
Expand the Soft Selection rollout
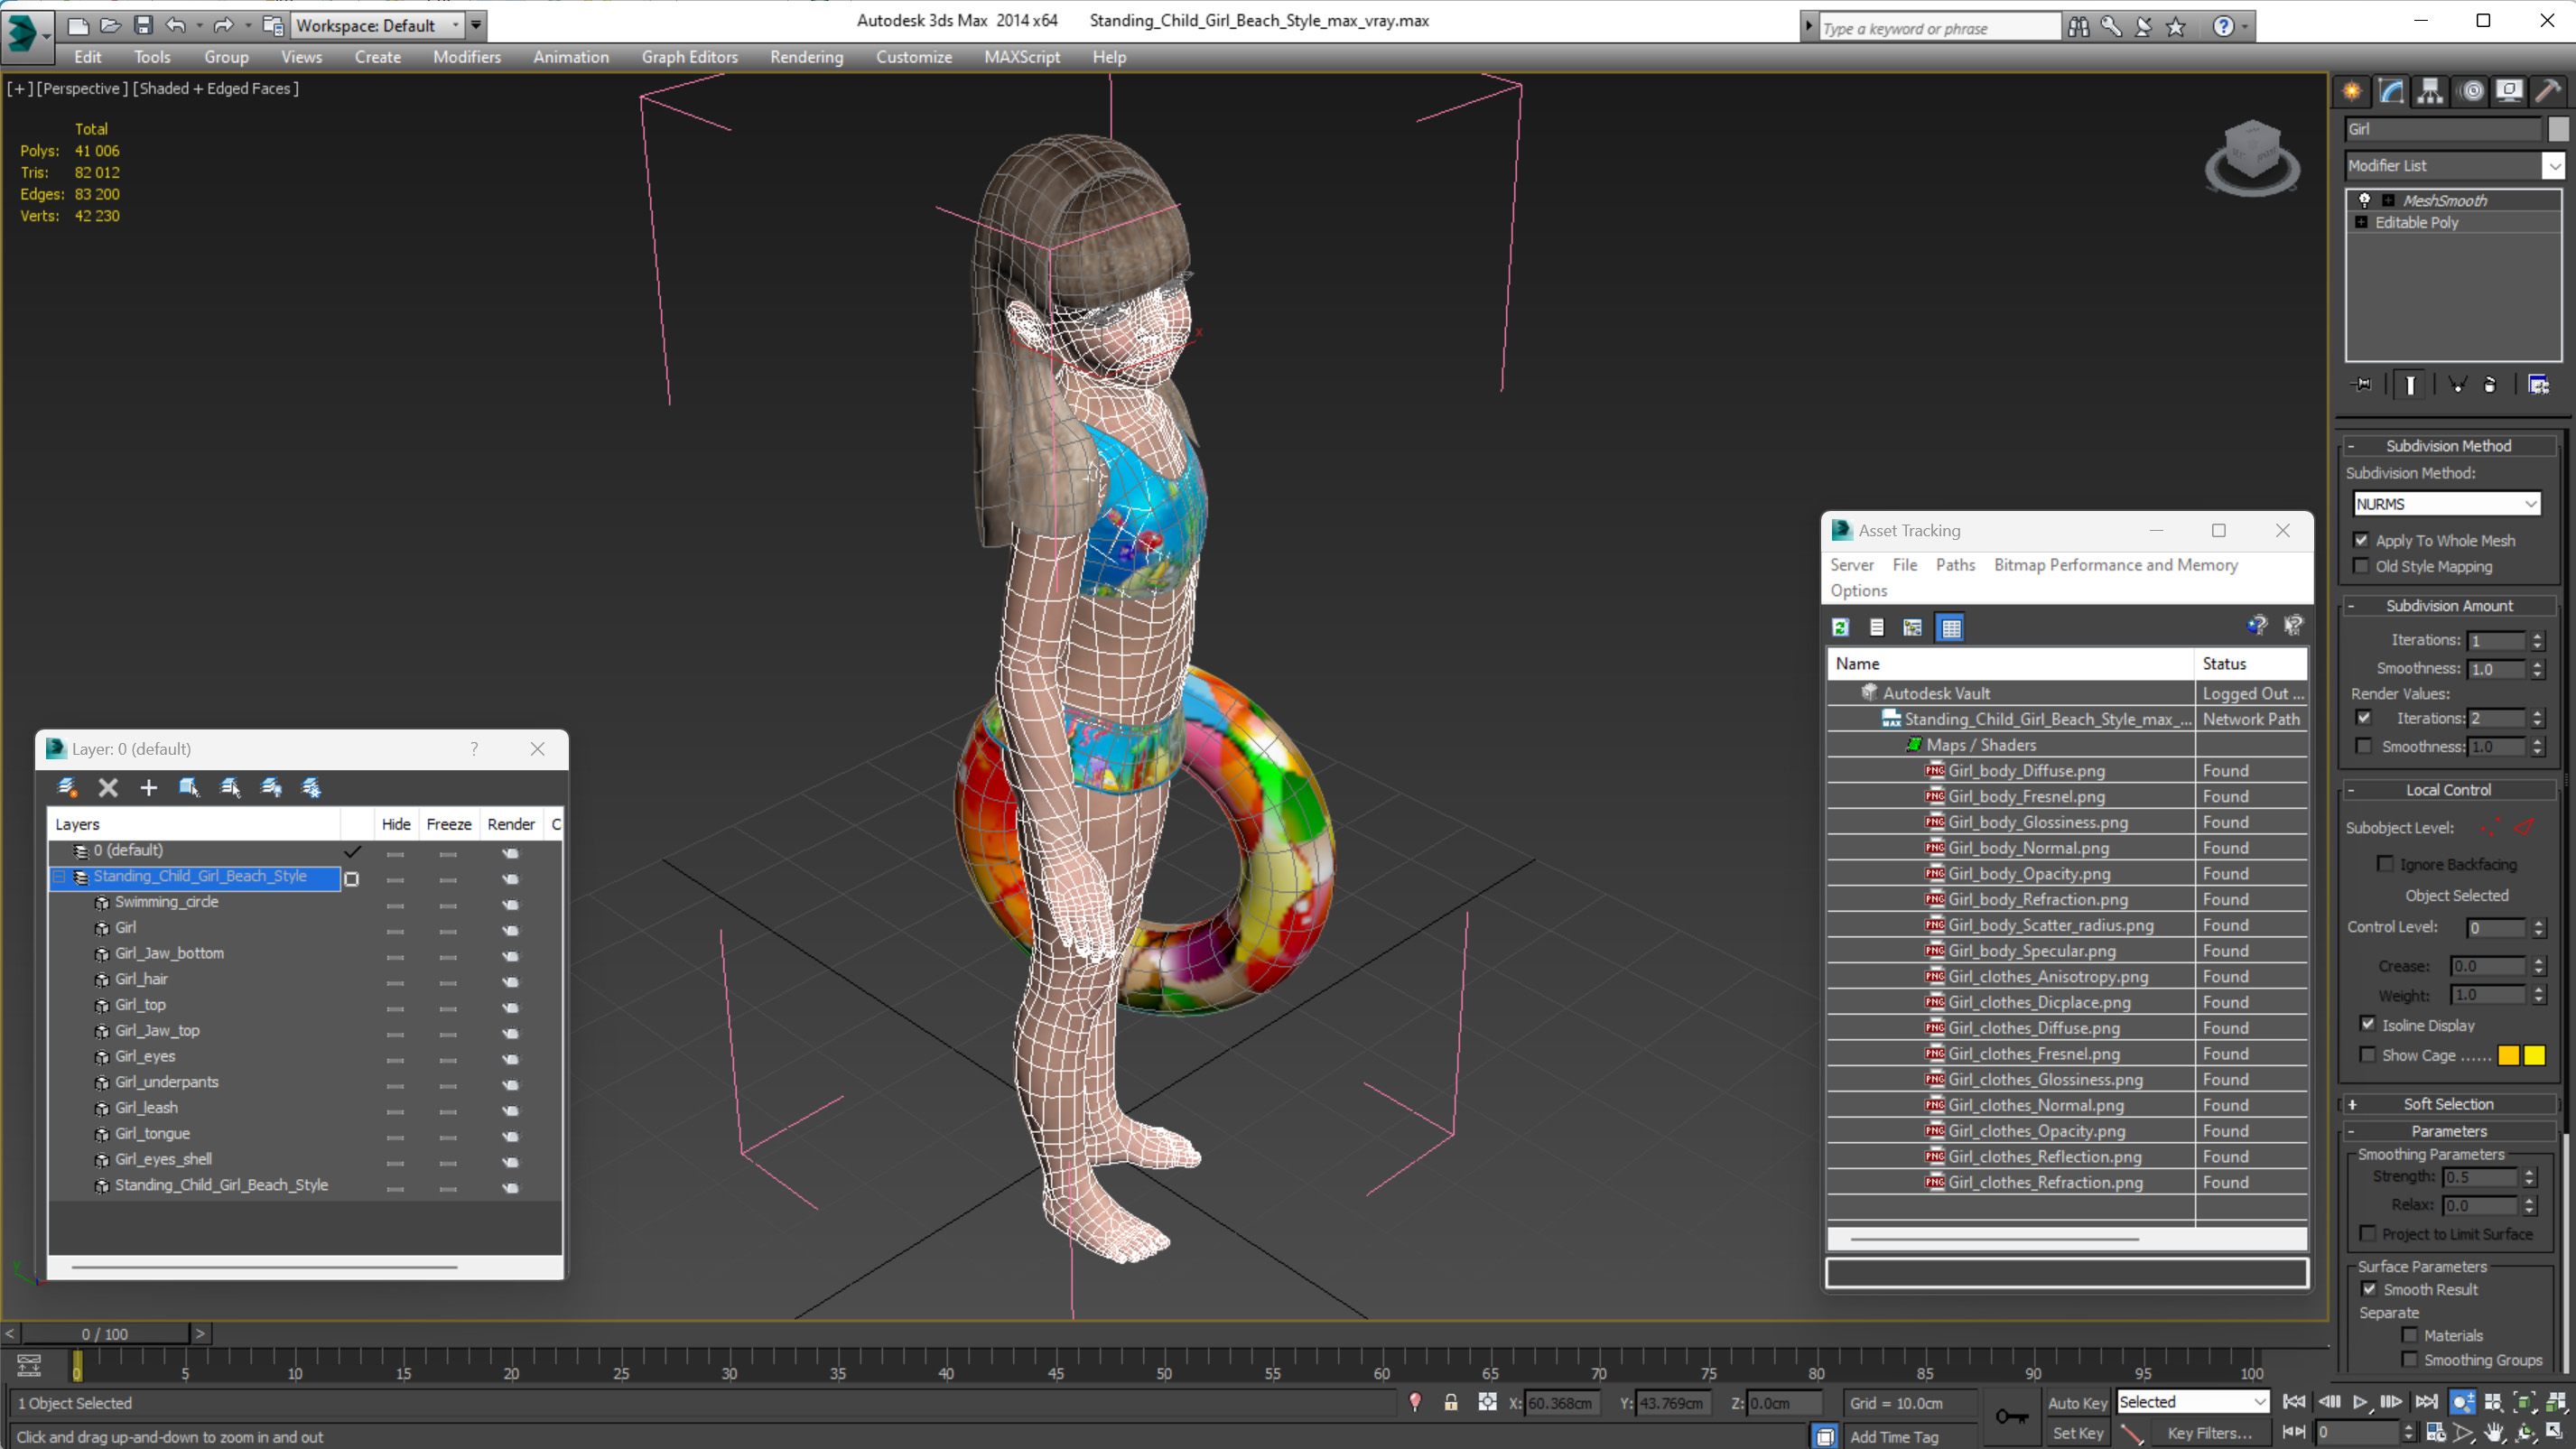(2447, 1103)
